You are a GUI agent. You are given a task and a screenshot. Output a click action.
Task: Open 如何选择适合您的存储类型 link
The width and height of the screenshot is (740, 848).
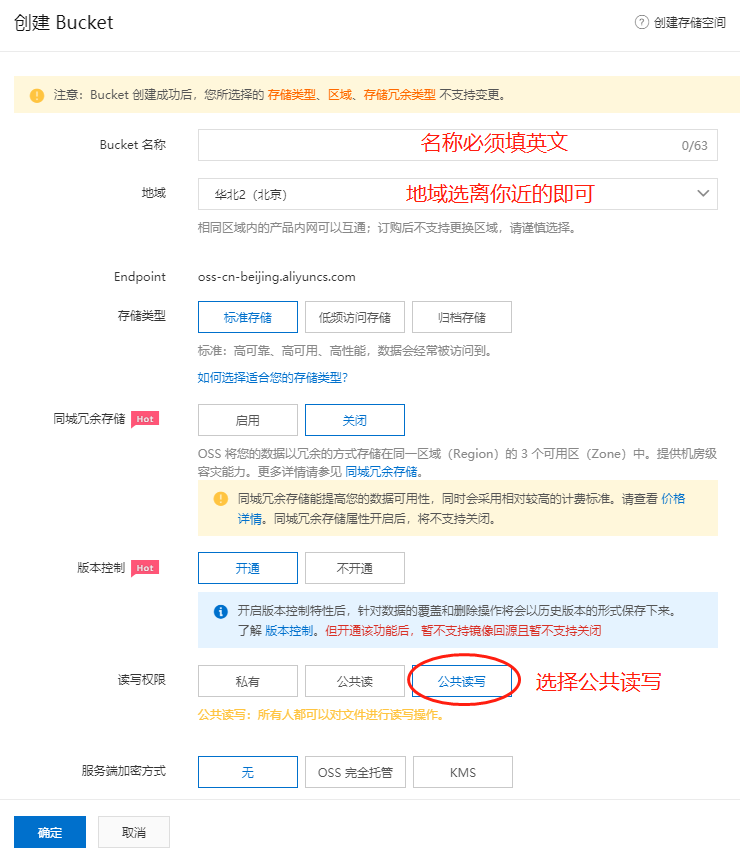pos(273,377)
